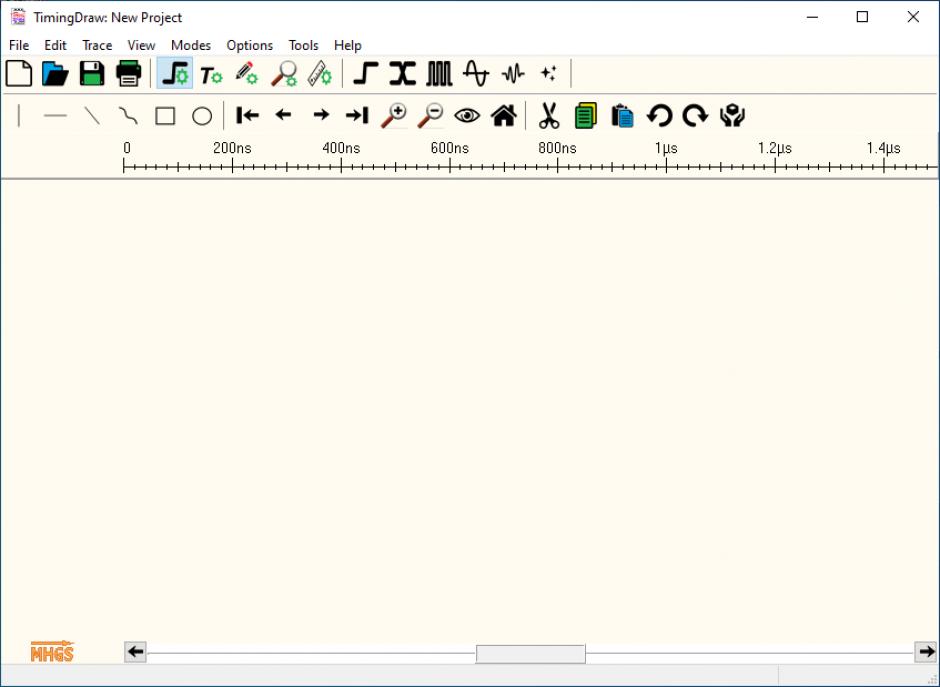The image size is (940, 687).
Task: Open the Modes menu
Action: pyautogui.click(x=190, y=45)
